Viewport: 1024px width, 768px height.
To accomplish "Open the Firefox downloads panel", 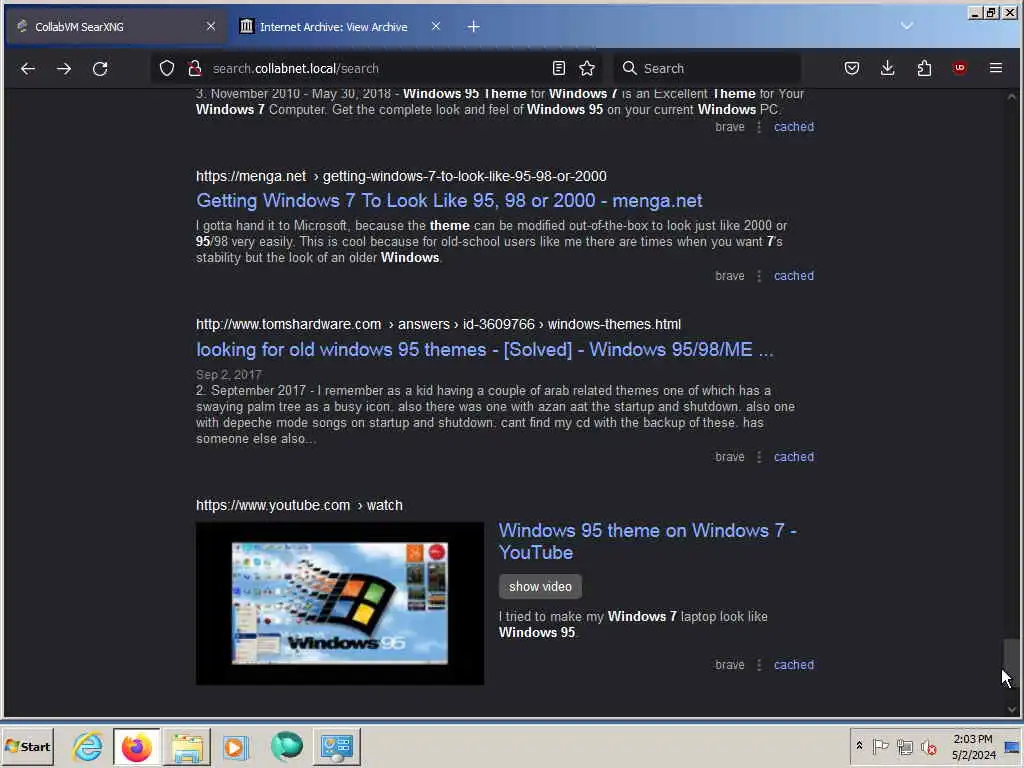I will 888,69.
